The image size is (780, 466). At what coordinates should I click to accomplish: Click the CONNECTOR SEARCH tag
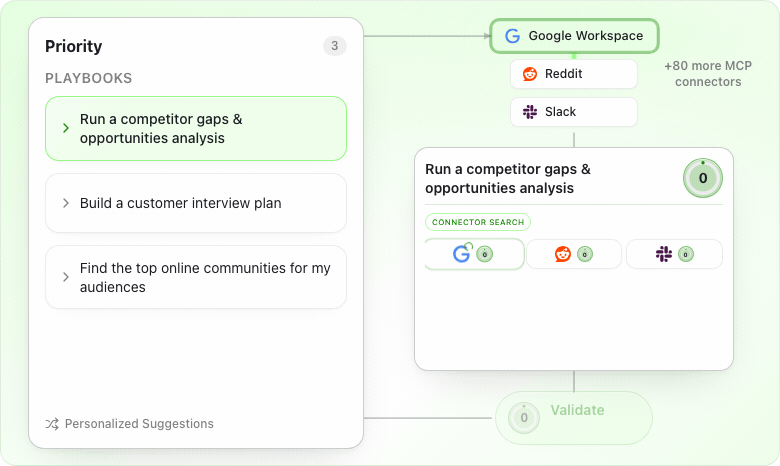(478, 222)
